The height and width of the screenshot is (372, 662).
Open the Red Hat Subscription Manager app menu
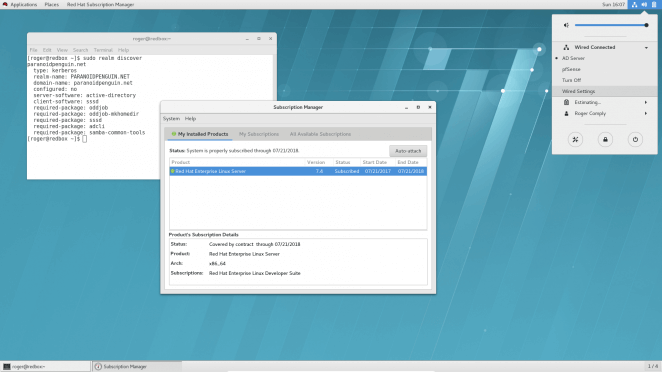pyautogui.click(x=100, y=4)
